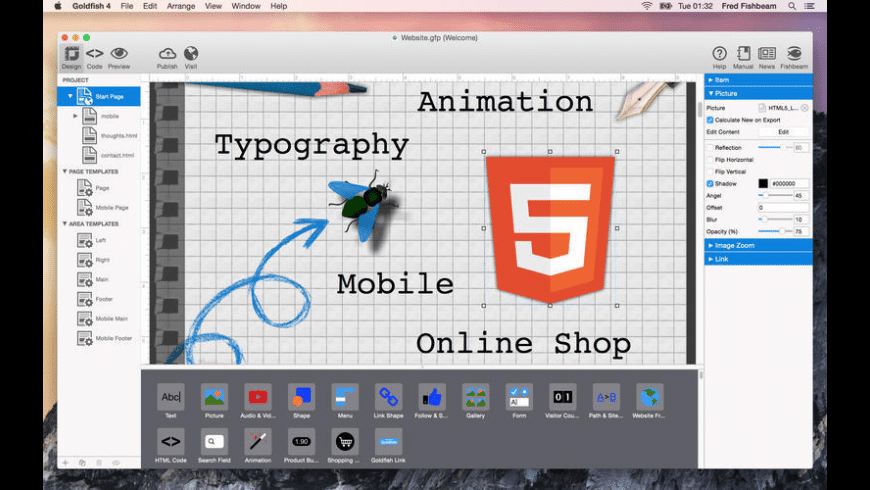Add a Product Button item
Screen dimensions: 870x490
tap(301, 446)
